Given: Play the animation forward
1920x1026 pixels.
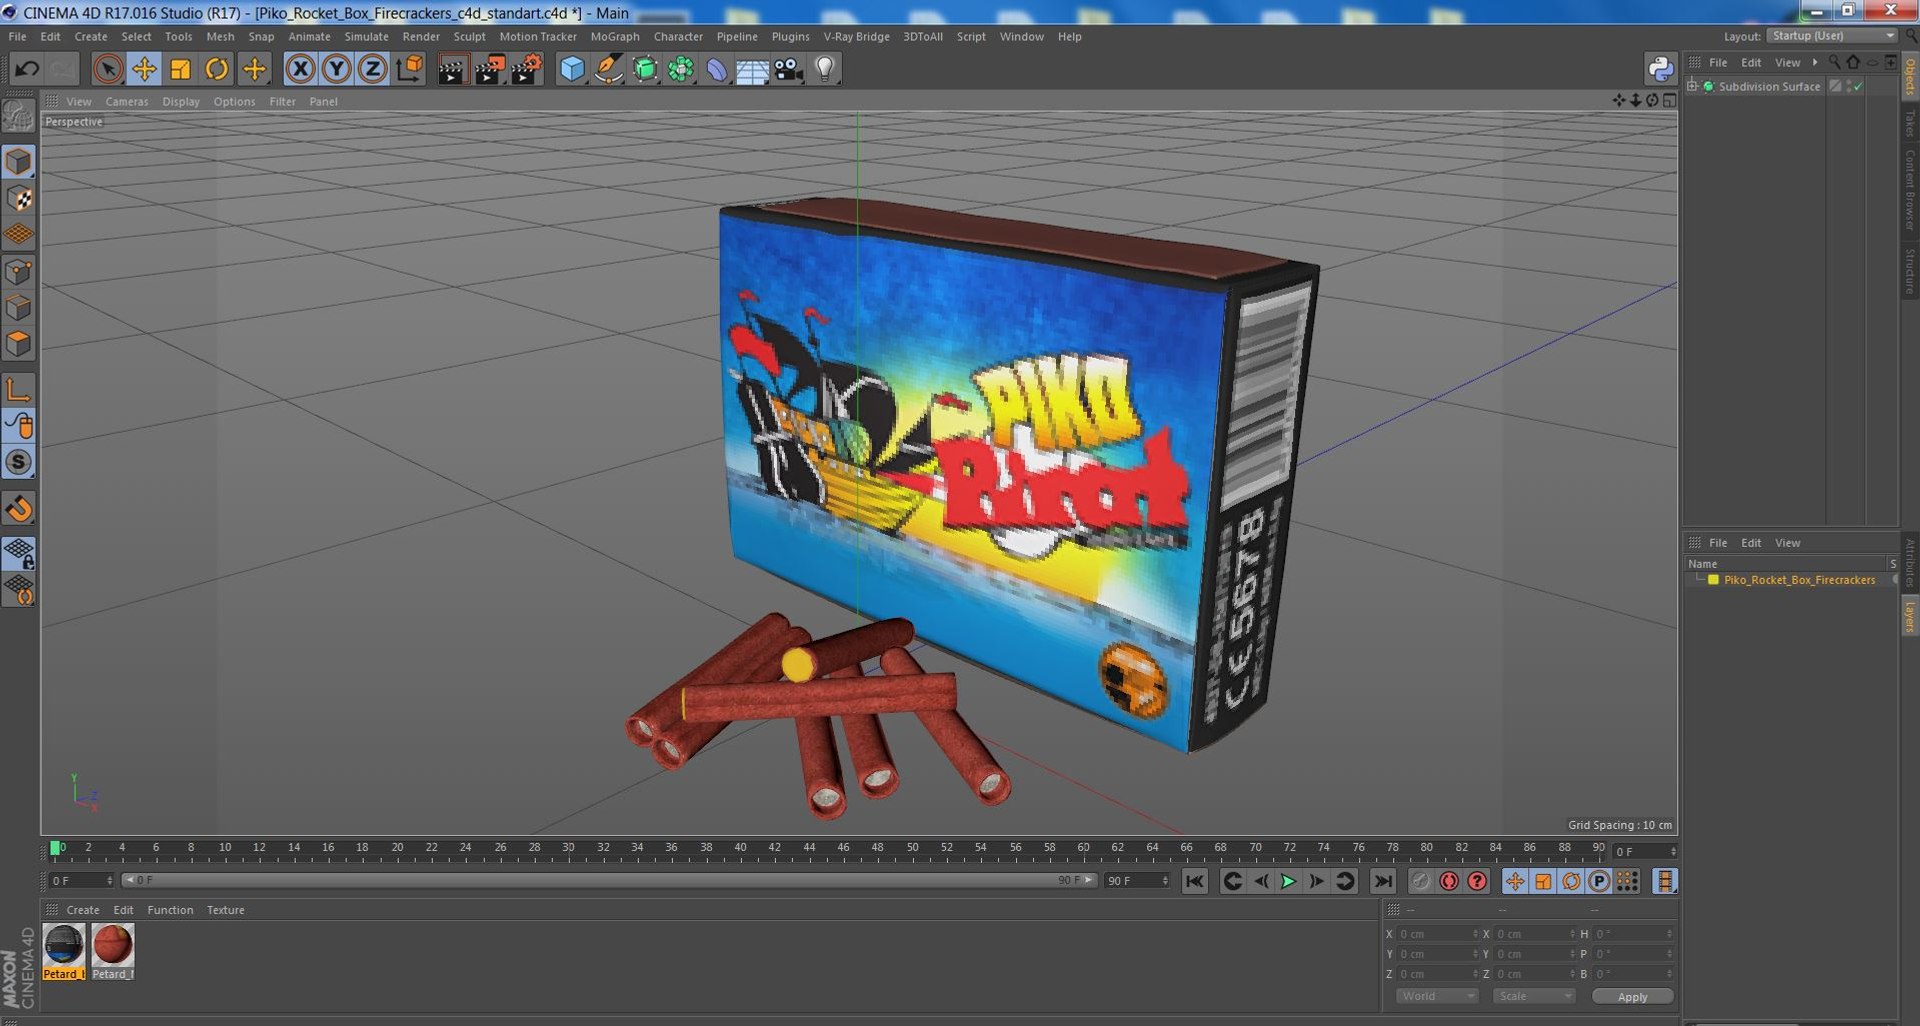Looking at the screenshot, I should (x=1288, y=881).
